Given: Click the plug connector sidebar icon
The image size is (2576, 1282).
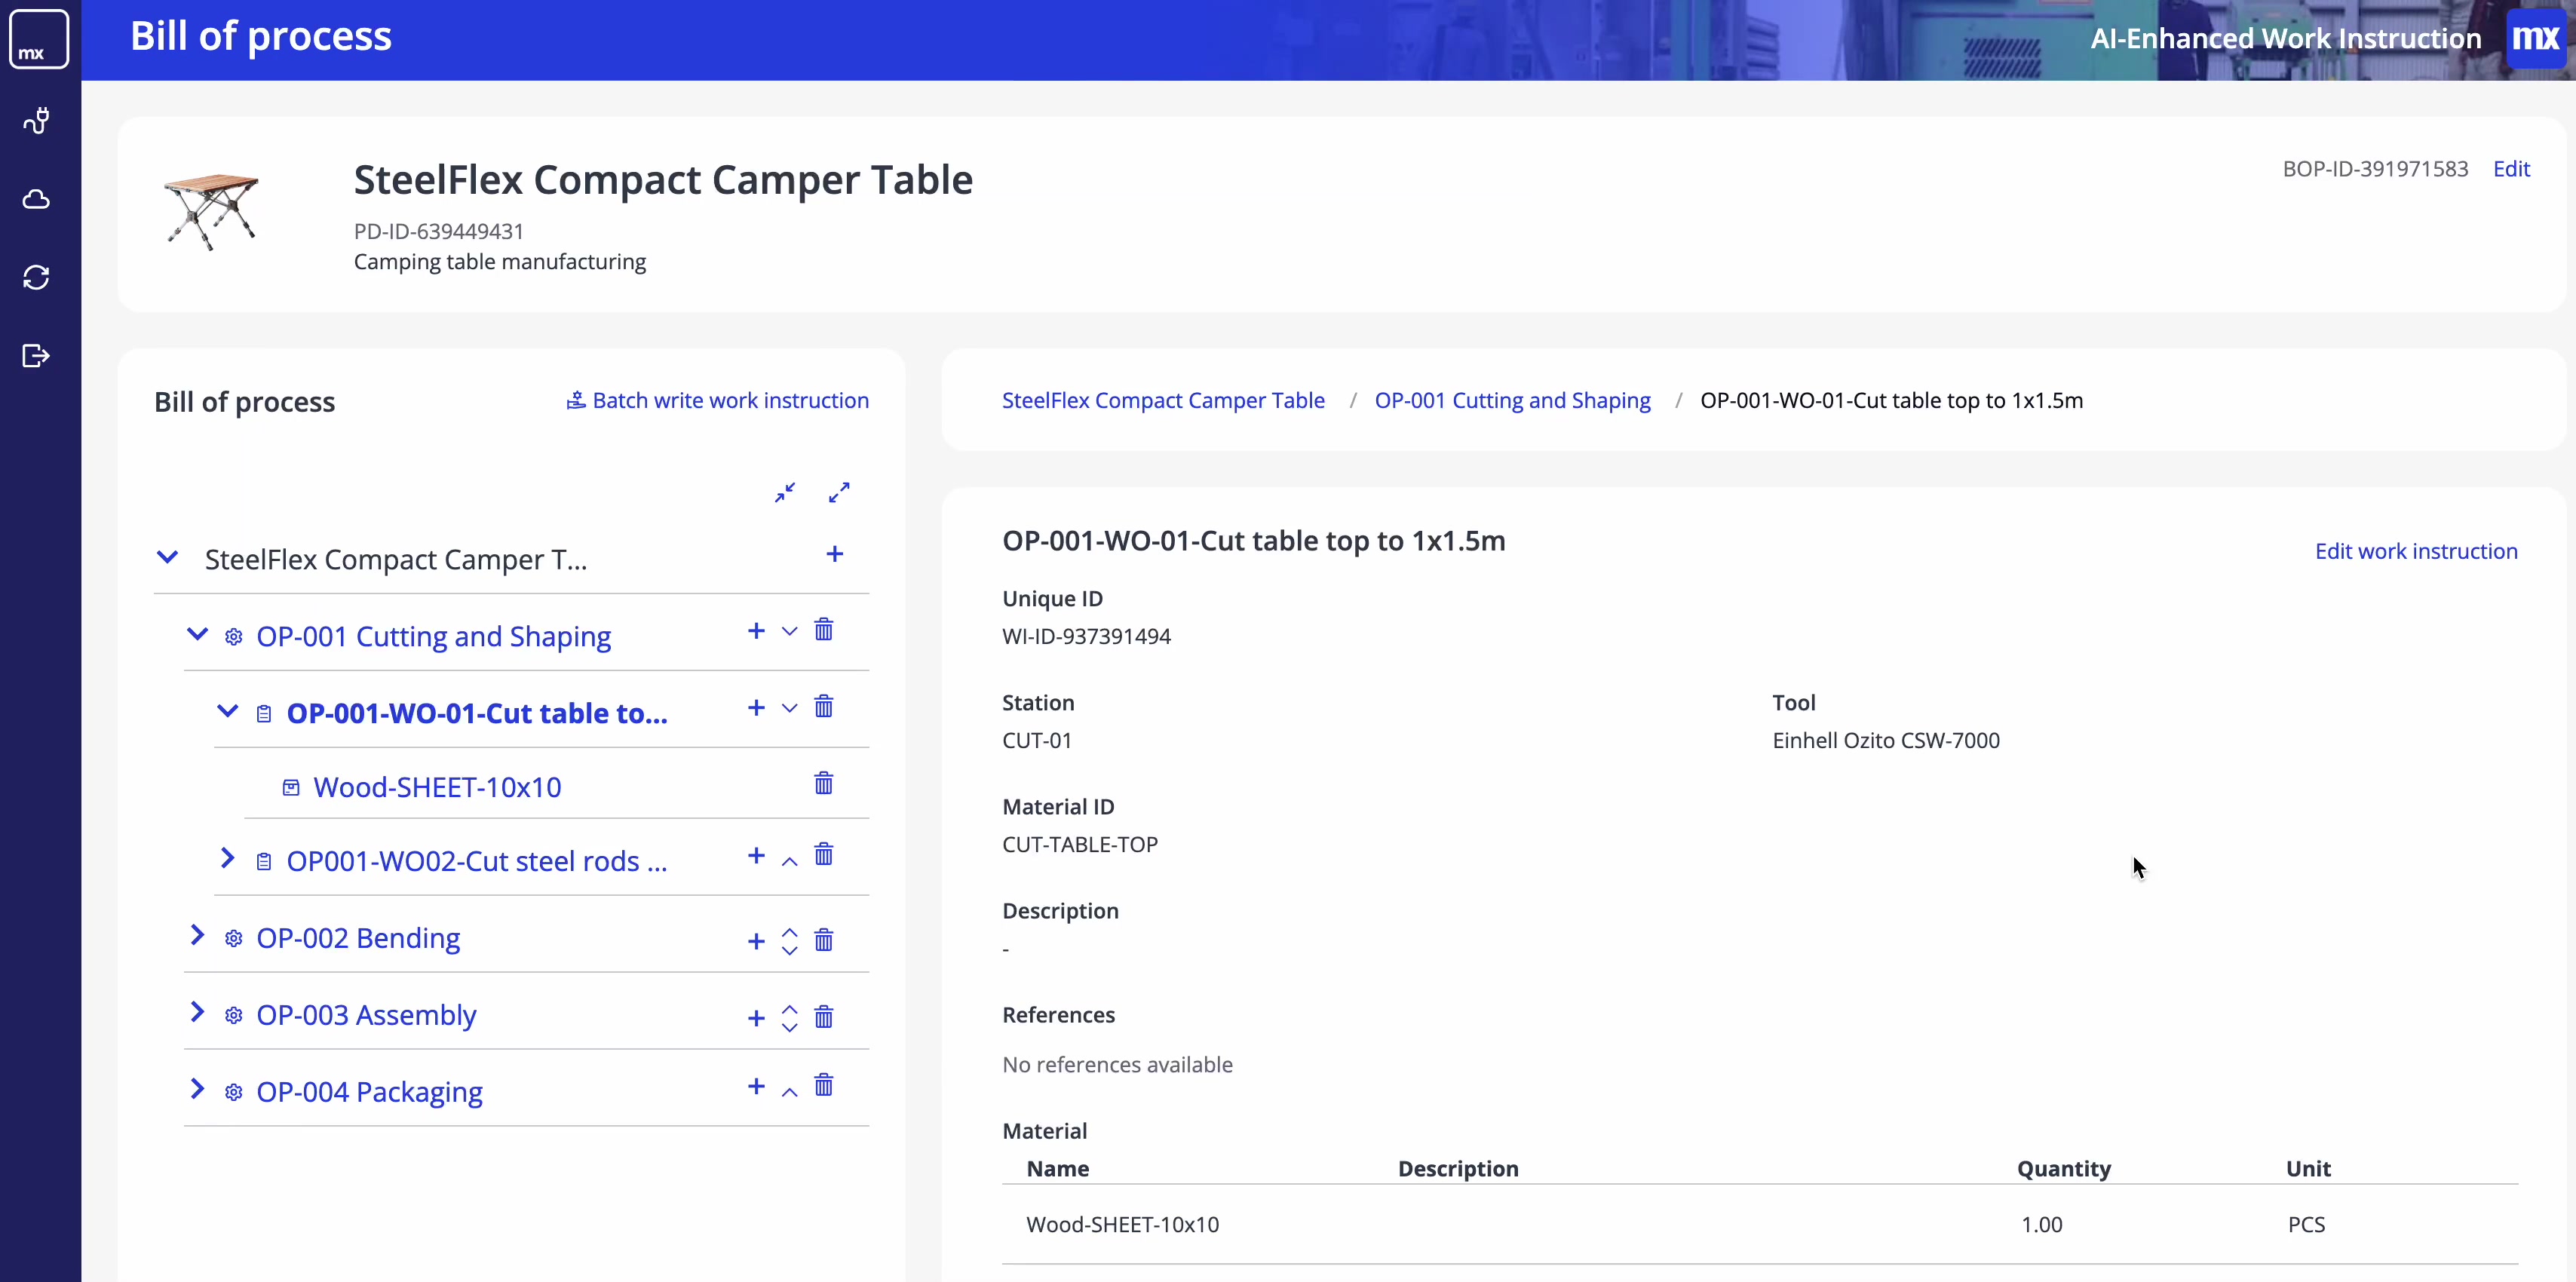Looking at the screenshot, I should tap(37, 121).
